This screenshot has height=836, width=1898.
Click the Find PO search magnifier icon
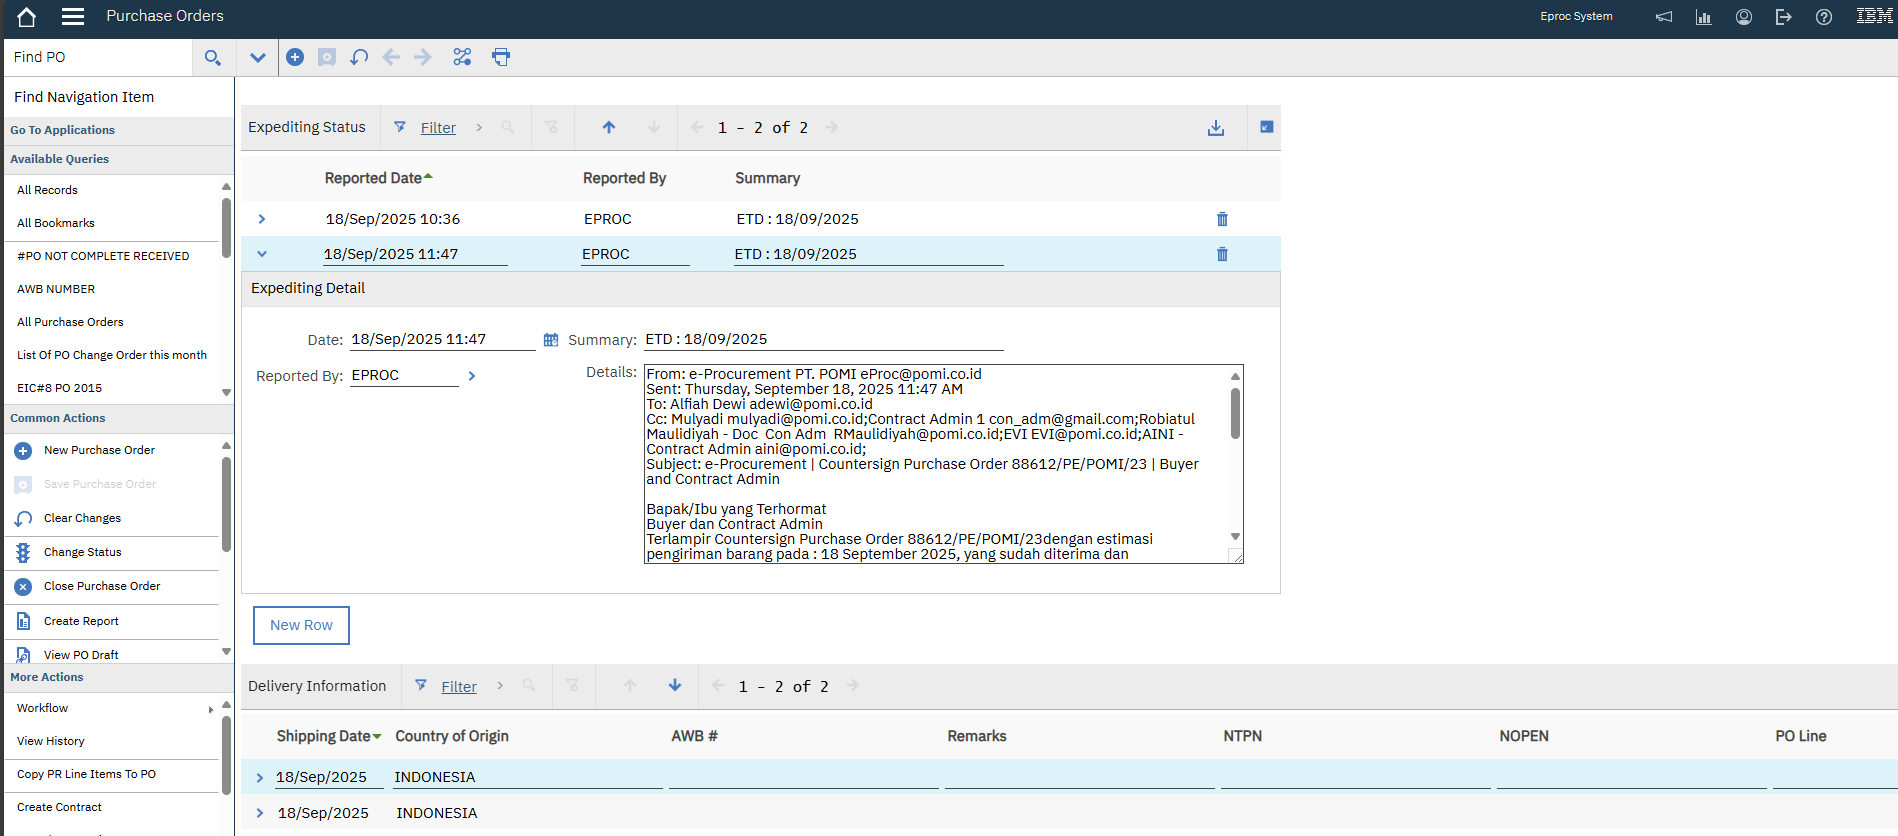(212, 58)
